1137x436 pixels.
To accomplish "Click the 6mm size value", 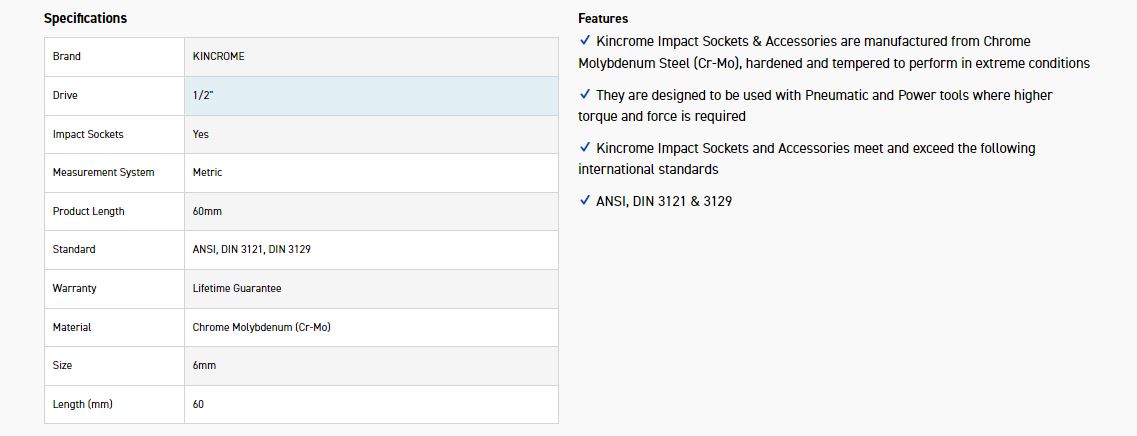I will point(204,366).
